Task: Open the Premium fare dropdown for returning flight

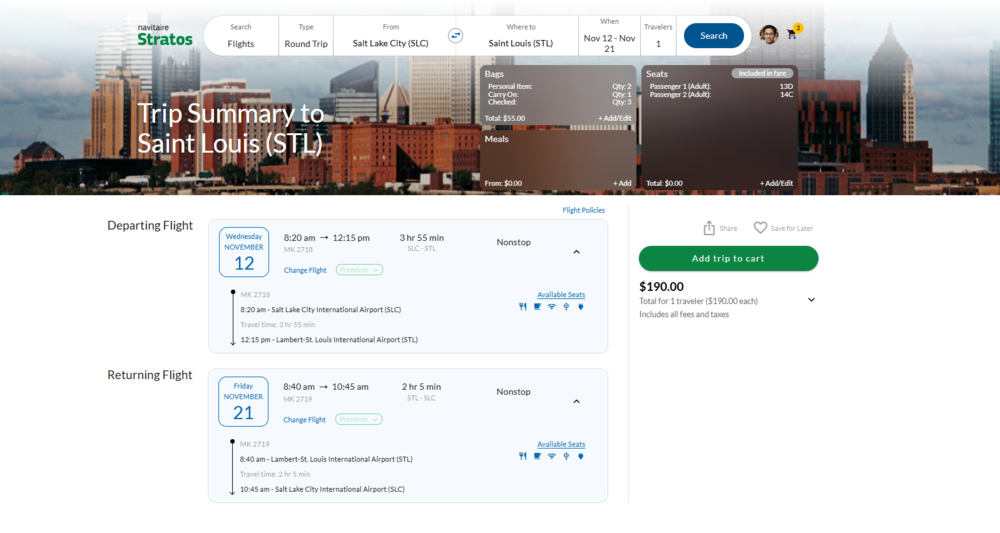Action: pos(359,420)
